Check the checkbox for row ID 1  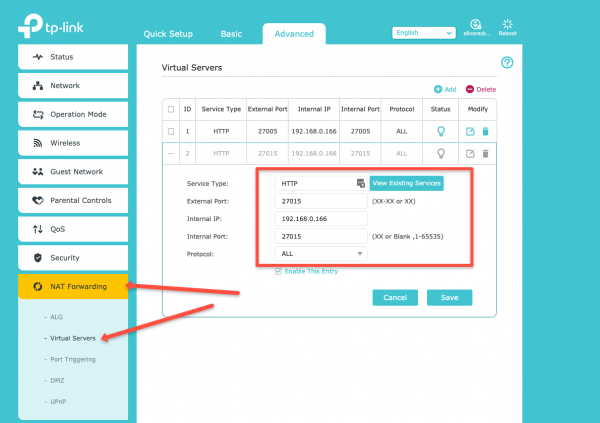[x=171, y=131]
